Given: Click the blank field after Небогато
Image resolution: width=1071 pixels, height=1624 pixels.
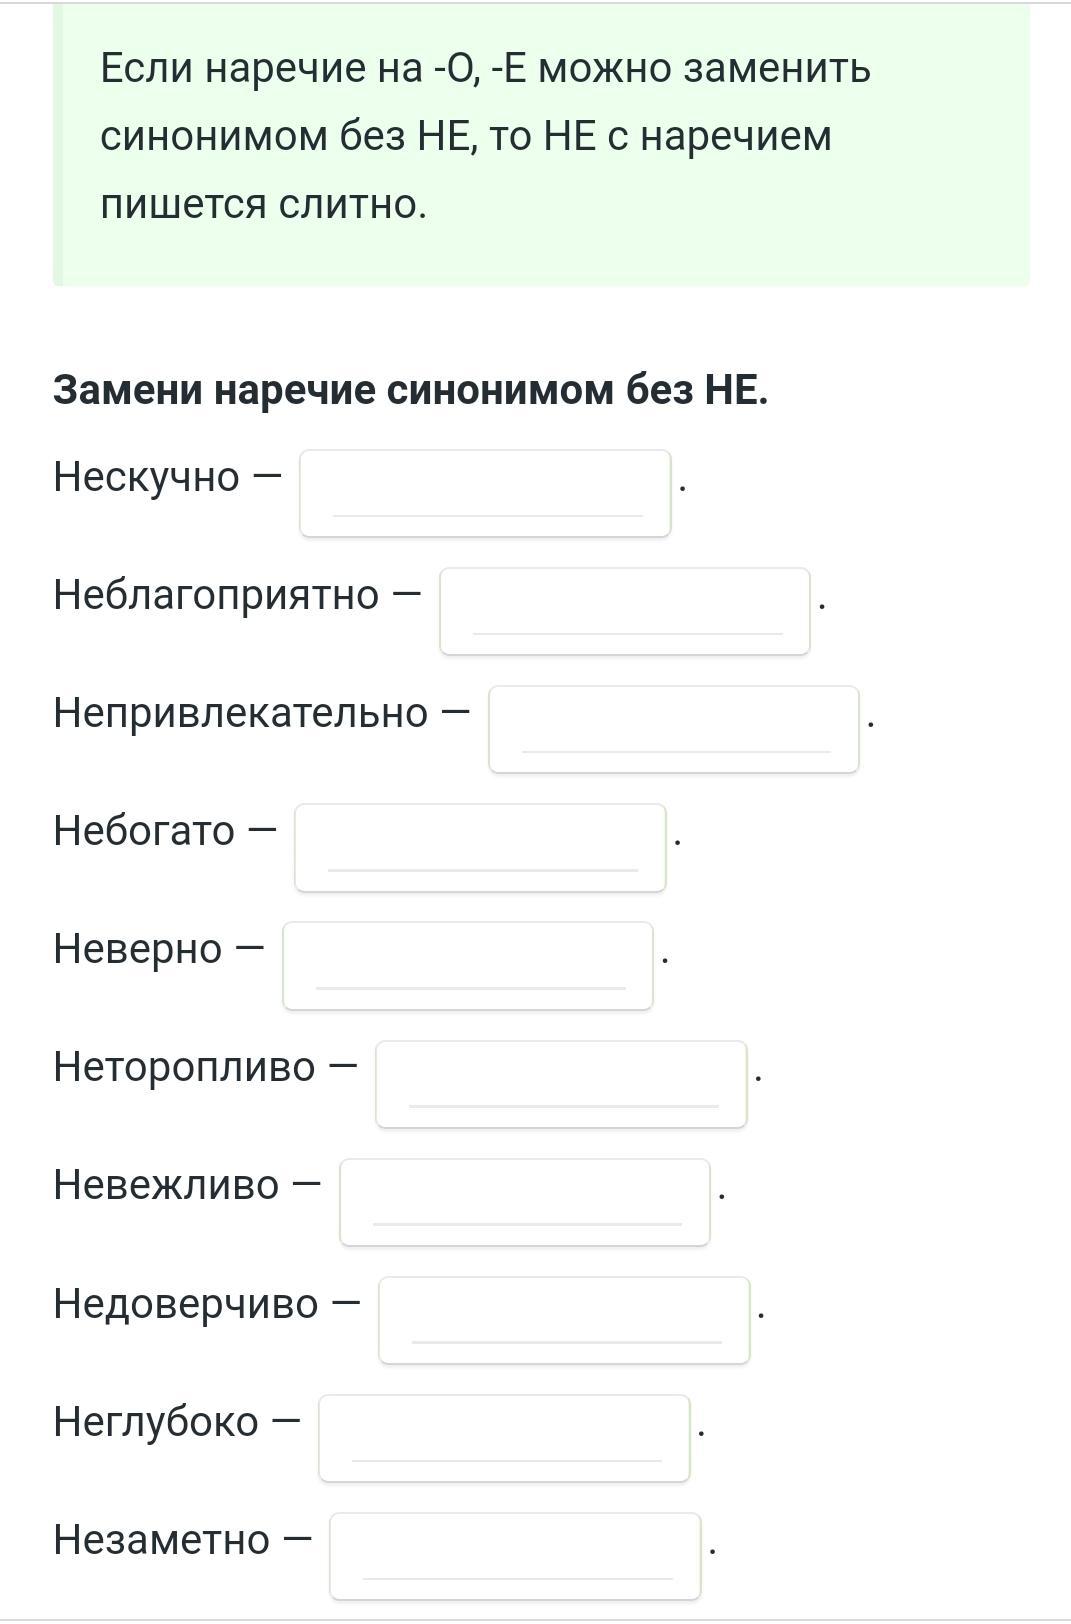Looking at the screenshot, I should tap(480, 847).
